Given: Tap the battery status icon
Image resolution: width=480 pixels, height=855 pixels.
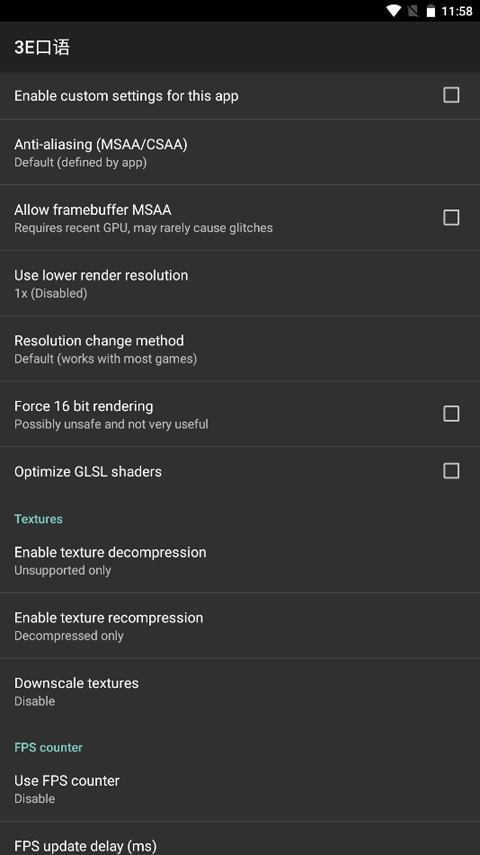Looking at the screenshot, I should point(431,11).
